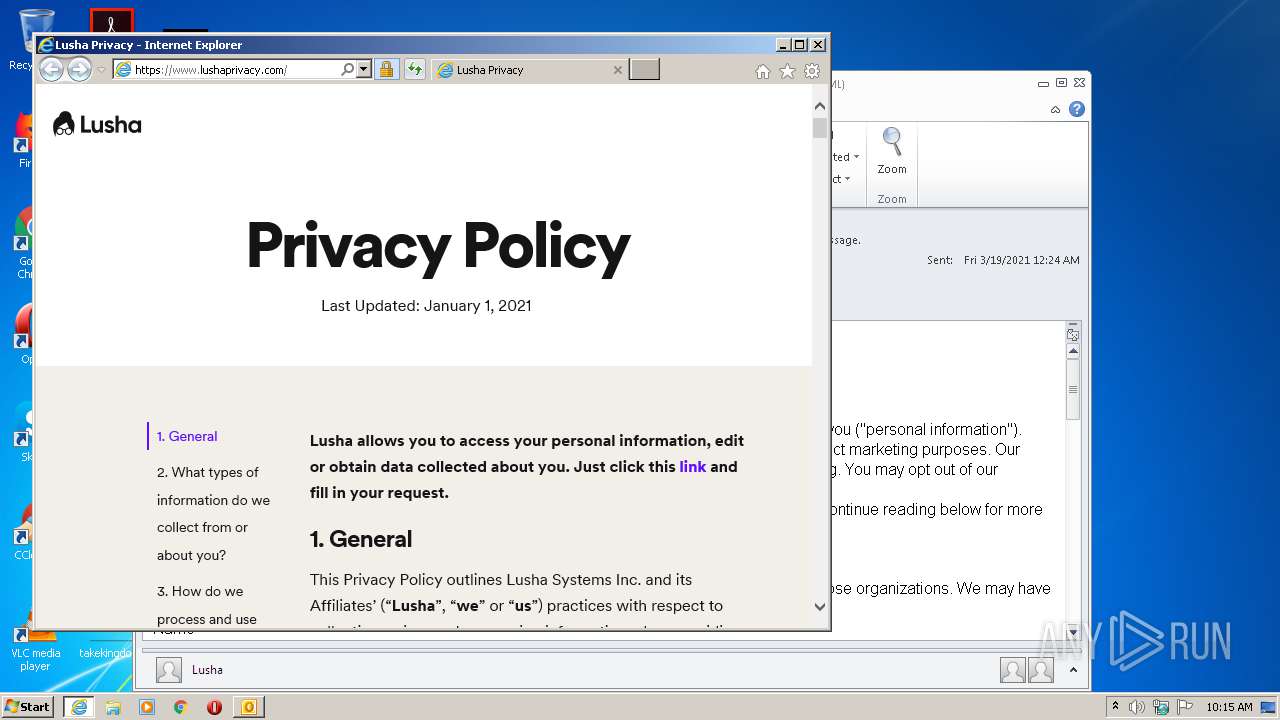Image resolution: width=1280 pixels, height=720 pixels.
Task: Click the Action Center flag icon
Action: click(x=1183, y=707)
